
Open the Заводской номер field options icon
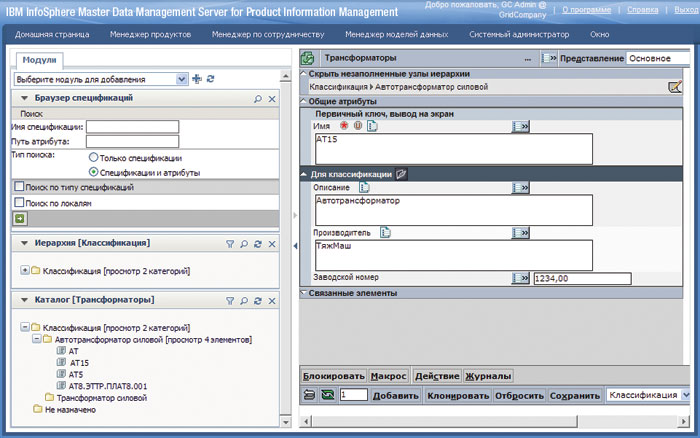pyautogui.click(x=521, y=279)
